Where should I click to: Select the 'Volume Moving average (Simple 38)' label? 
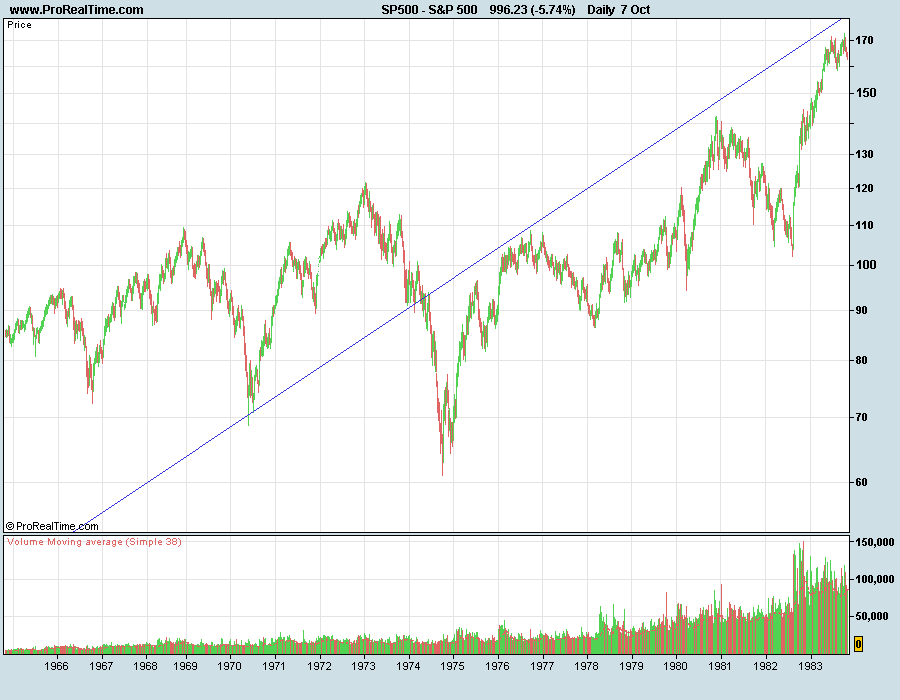(94, 542)
